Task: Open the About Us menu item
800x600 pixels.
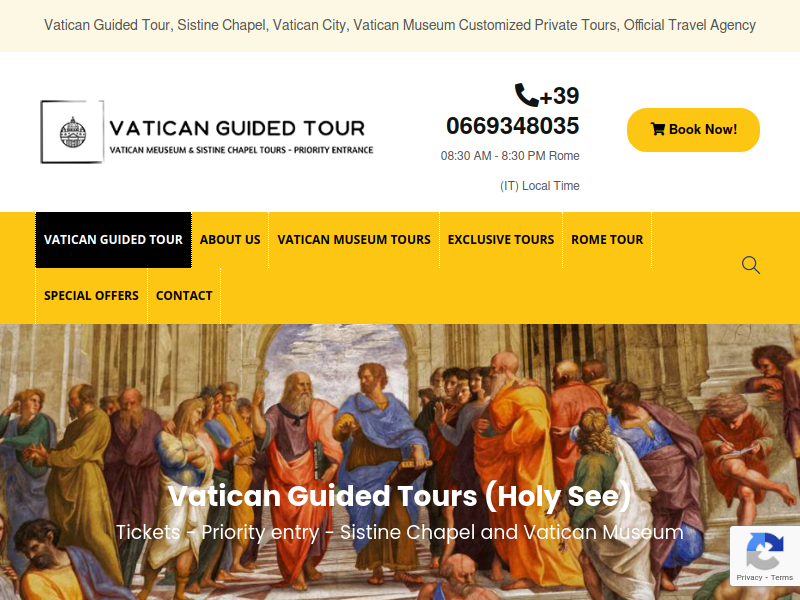Action: click(x=230, y=240)
